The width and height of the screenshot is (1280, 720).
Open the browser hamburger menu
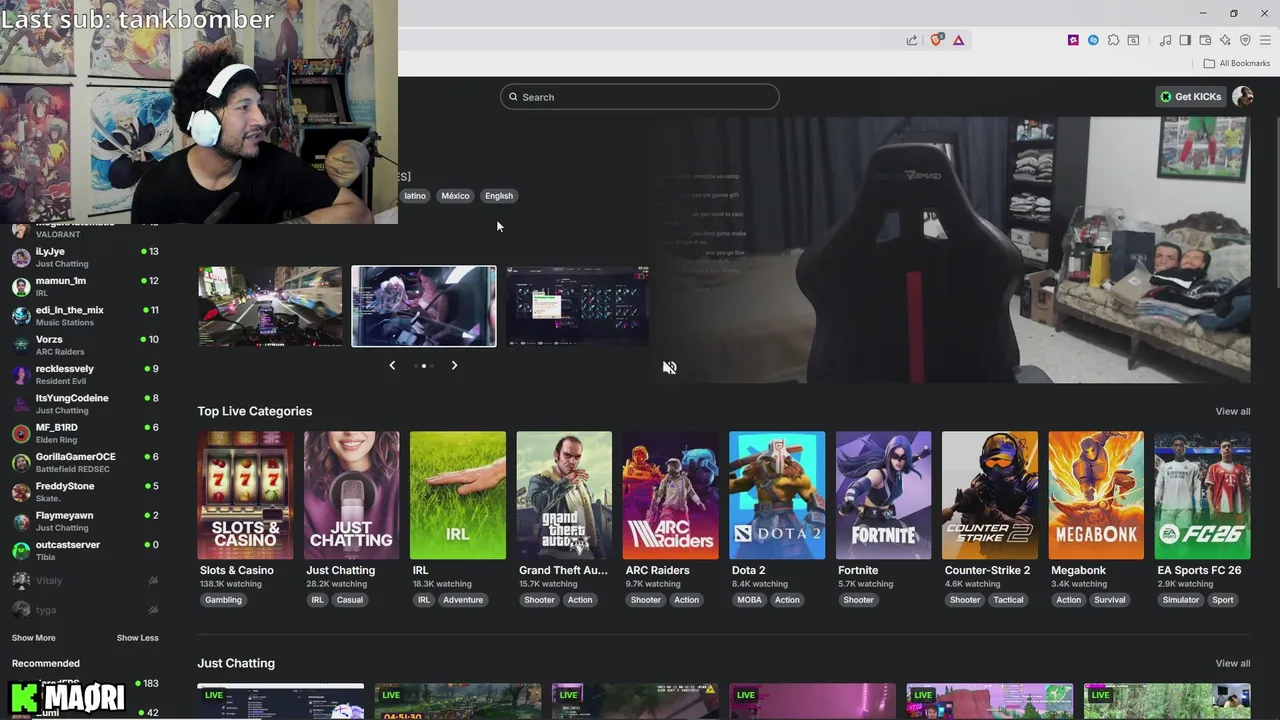[1265, 40]
